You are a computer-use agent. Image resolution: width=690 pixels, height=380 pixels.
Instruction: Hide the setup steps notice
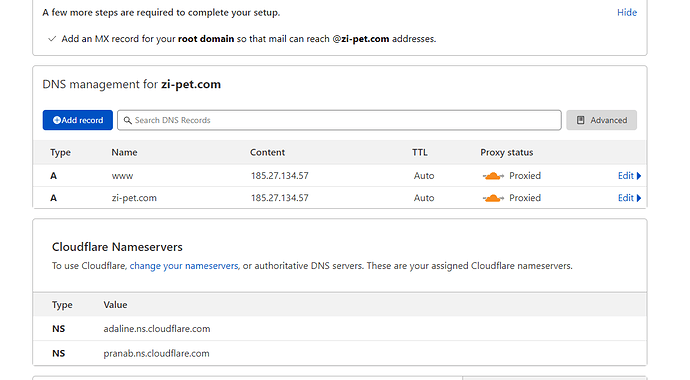pyautogui.click(x=627, y=12)
